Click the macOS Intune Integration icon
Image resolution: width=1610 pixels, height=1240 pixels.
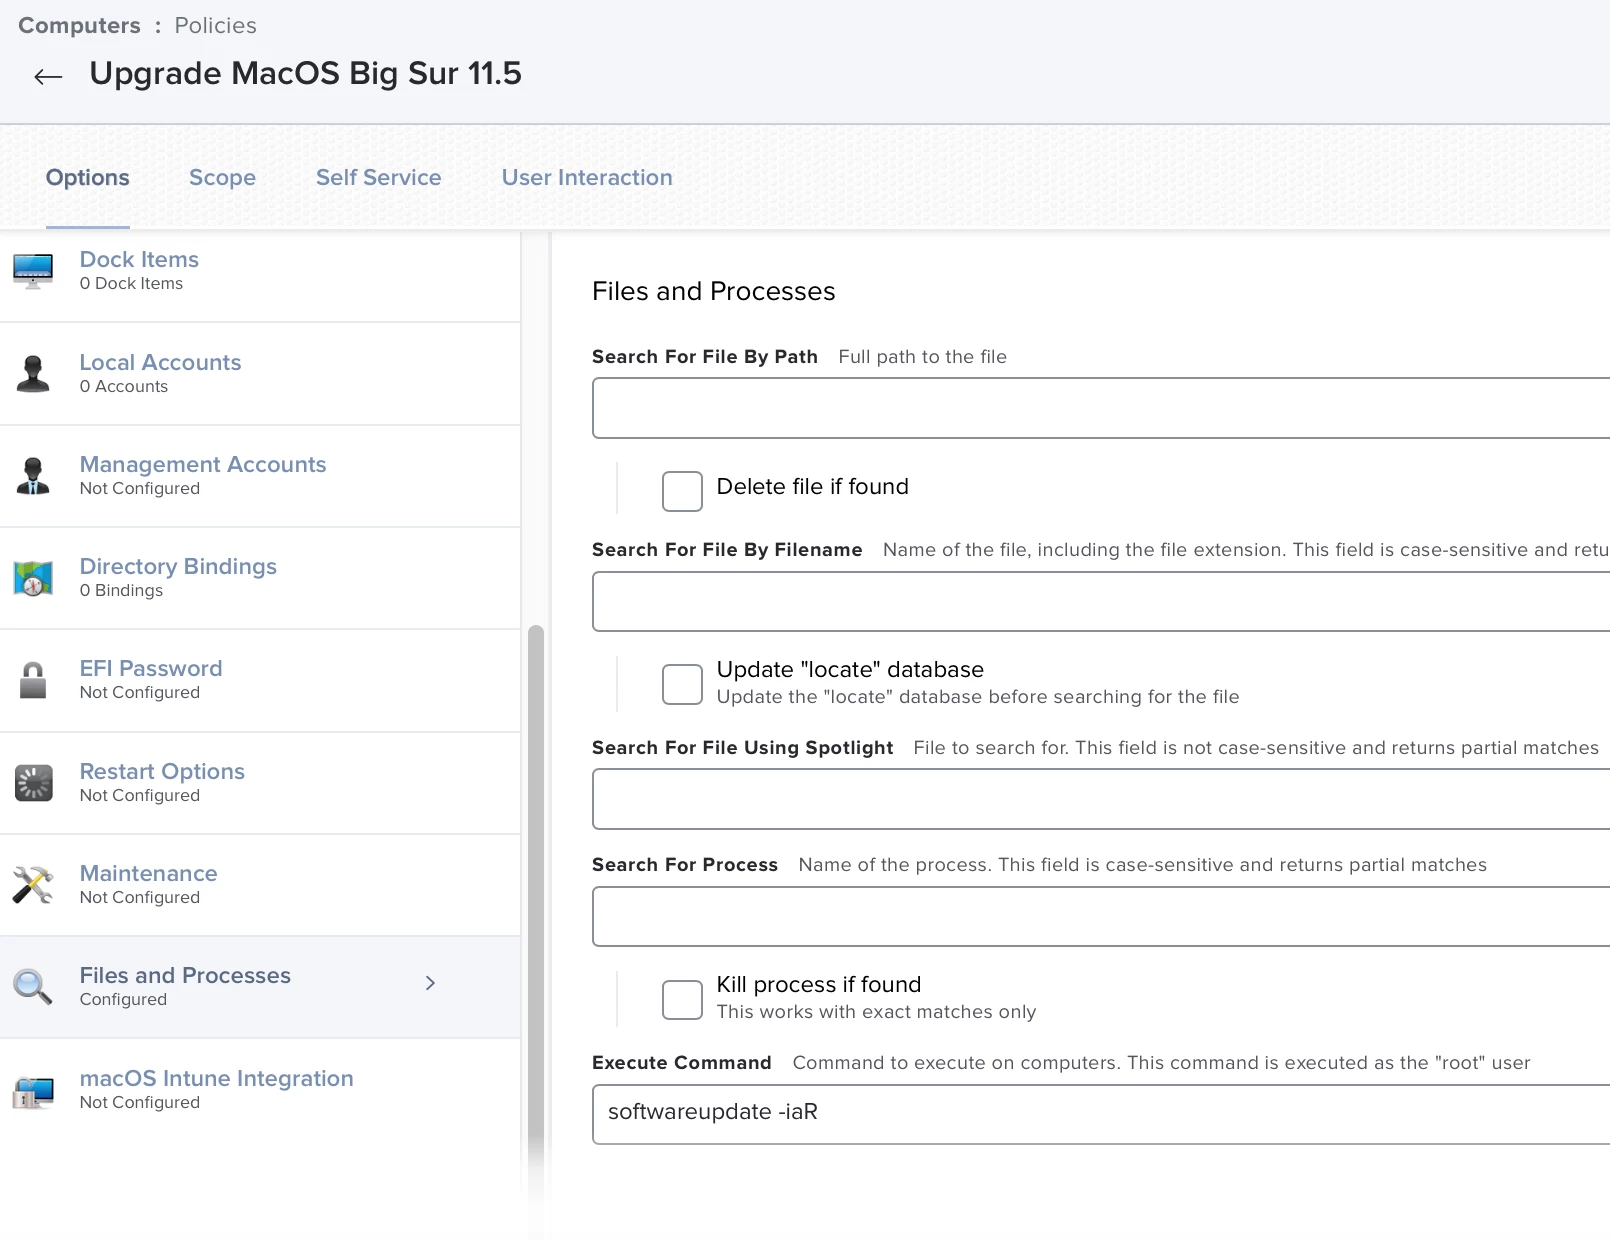(33, 1090)
